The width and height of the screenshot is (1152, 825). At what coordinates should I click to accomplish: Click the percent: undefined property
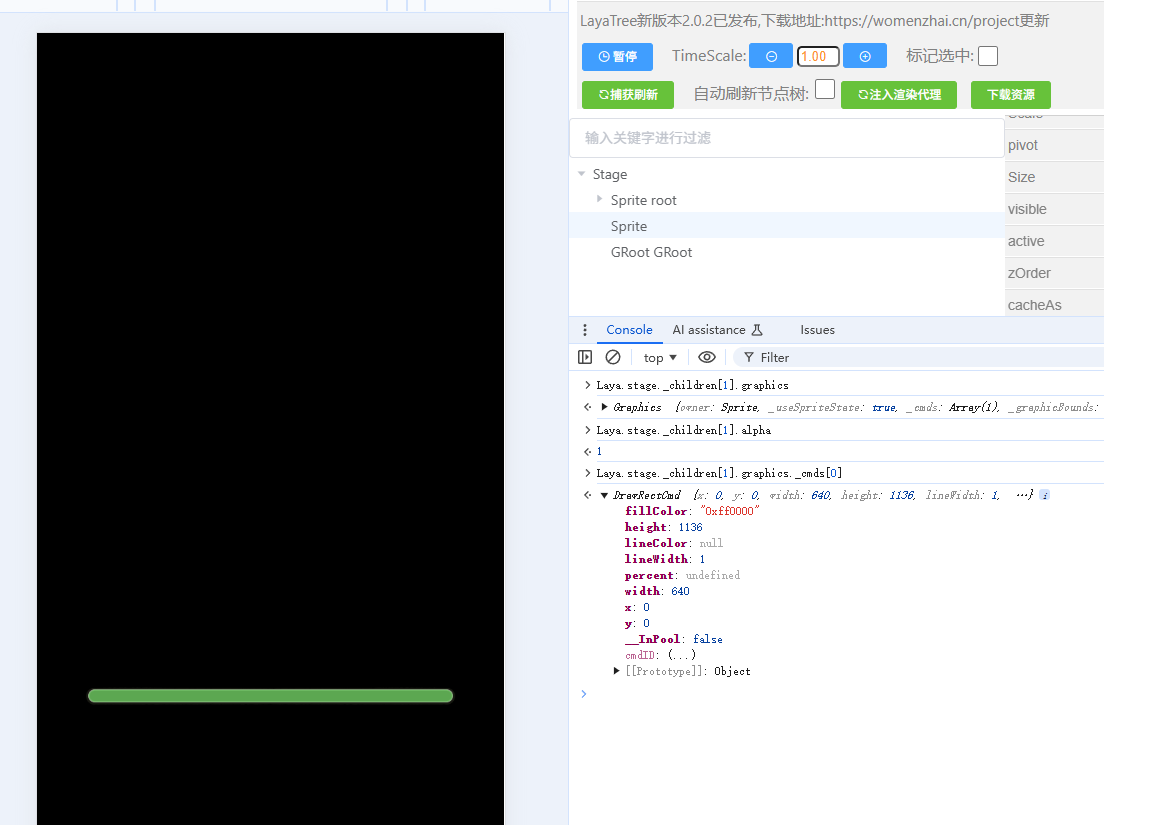point(682,575)
